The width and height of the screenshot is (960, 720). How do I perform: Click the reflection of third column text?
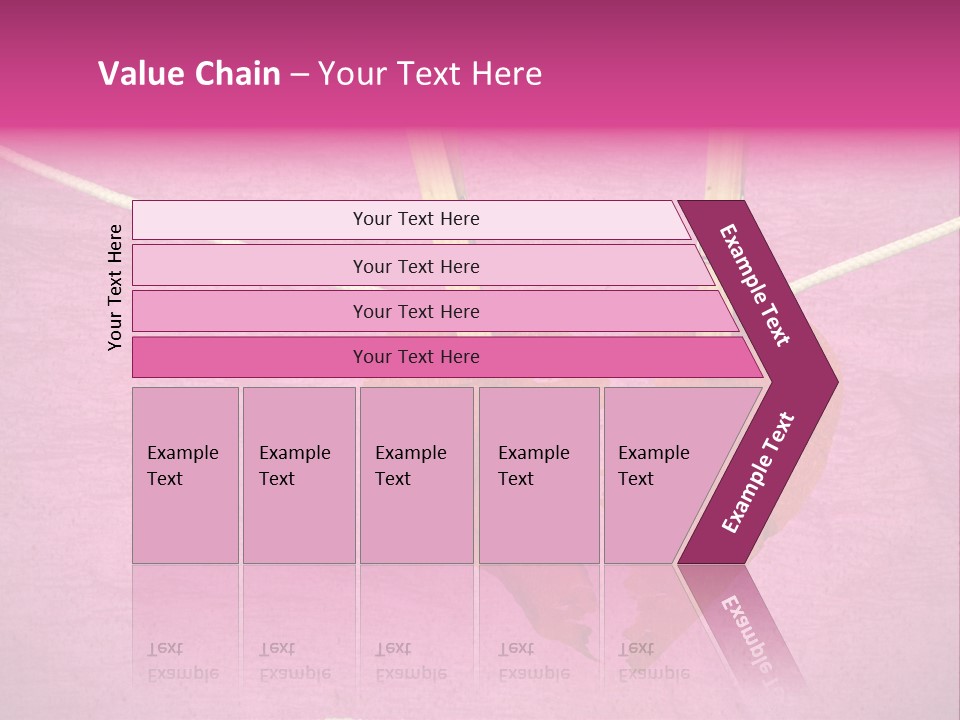[411, 662]
